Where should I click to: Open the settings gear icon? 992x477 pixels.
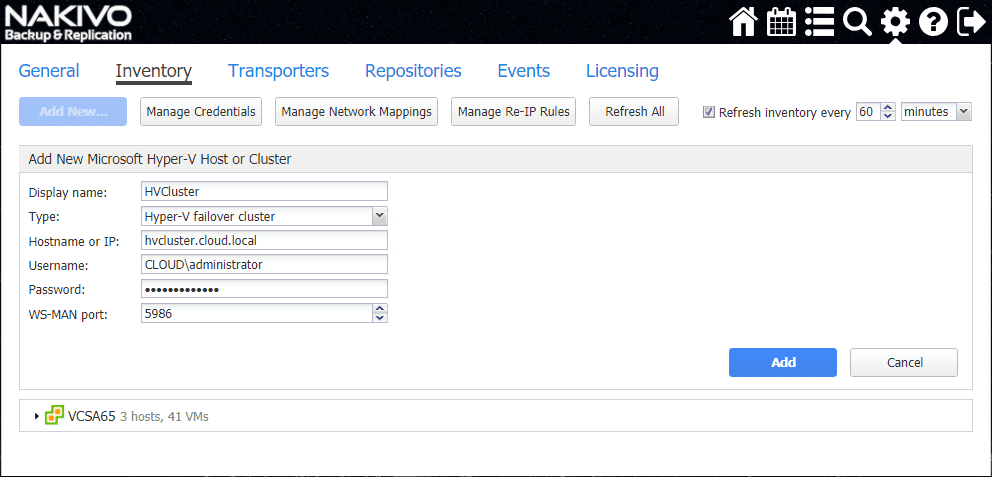coord(895,21)
